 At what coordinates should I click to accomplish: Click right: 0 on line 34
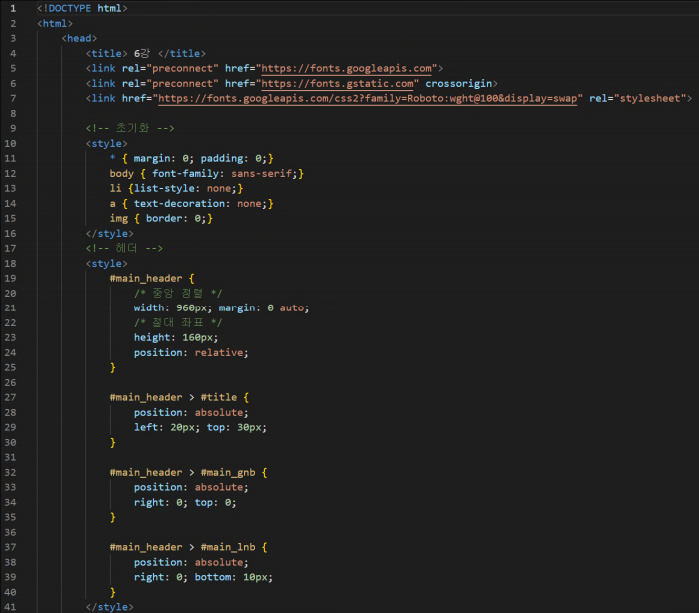pos(160,502)
